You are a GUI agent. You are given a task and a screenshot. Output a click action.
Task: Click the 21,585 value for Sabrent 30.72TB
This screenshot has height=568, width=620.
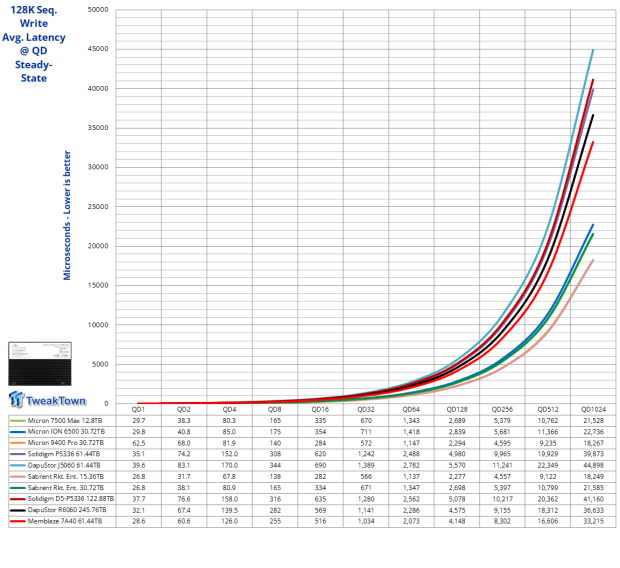(593, 488)
